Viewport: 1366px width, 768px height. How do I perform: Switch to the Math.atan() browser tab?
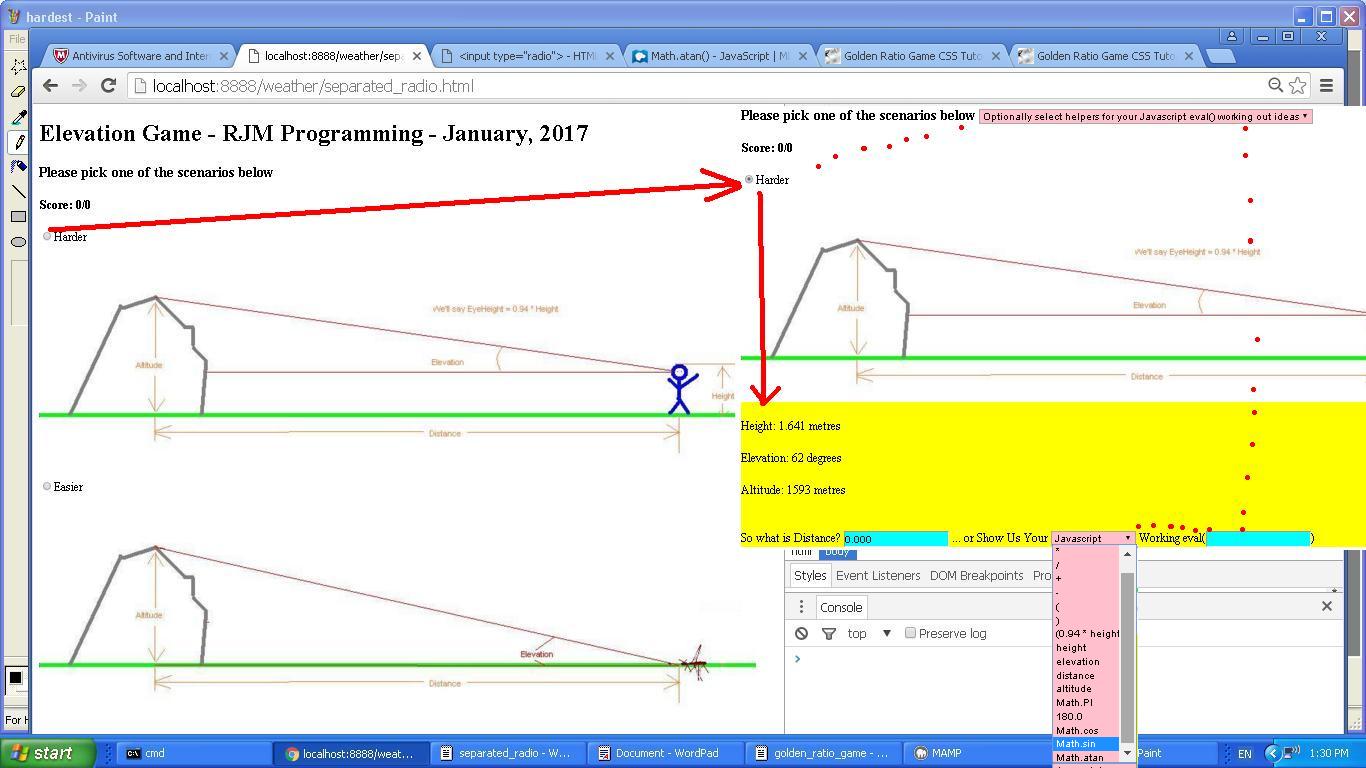coord(714,56)
